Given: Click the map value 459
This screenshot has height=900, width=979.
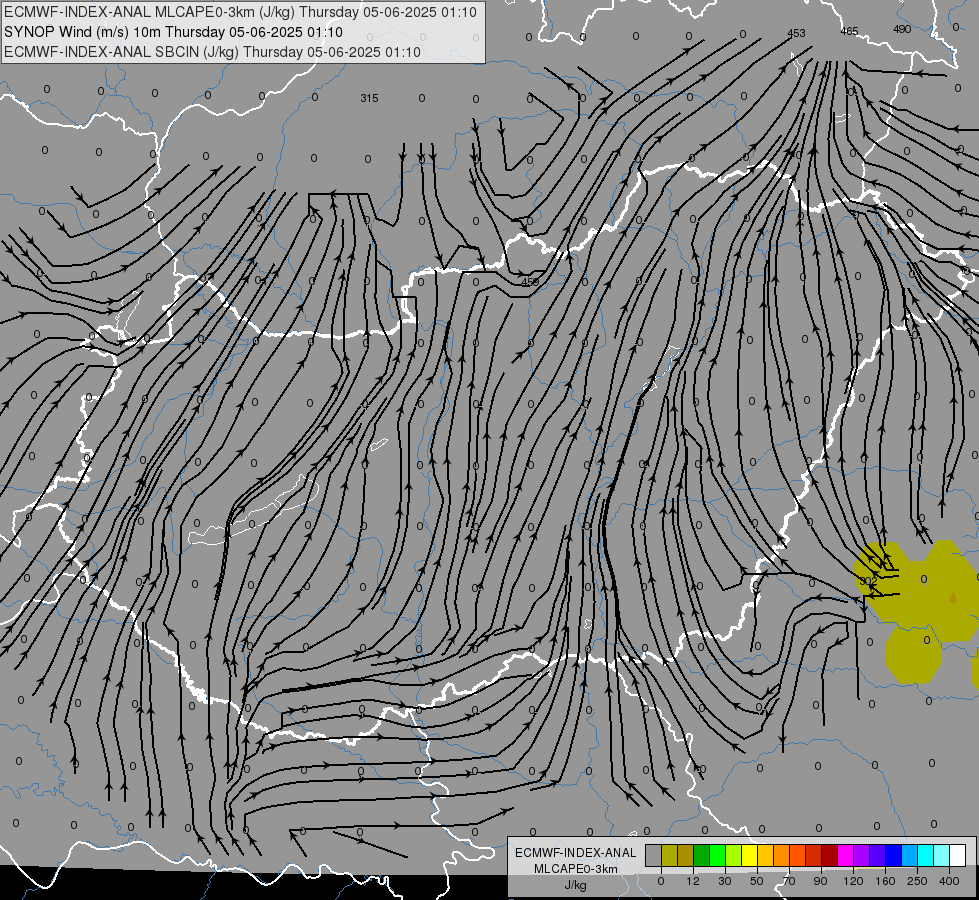Looking at the screenshot, I should pos(530,282).
